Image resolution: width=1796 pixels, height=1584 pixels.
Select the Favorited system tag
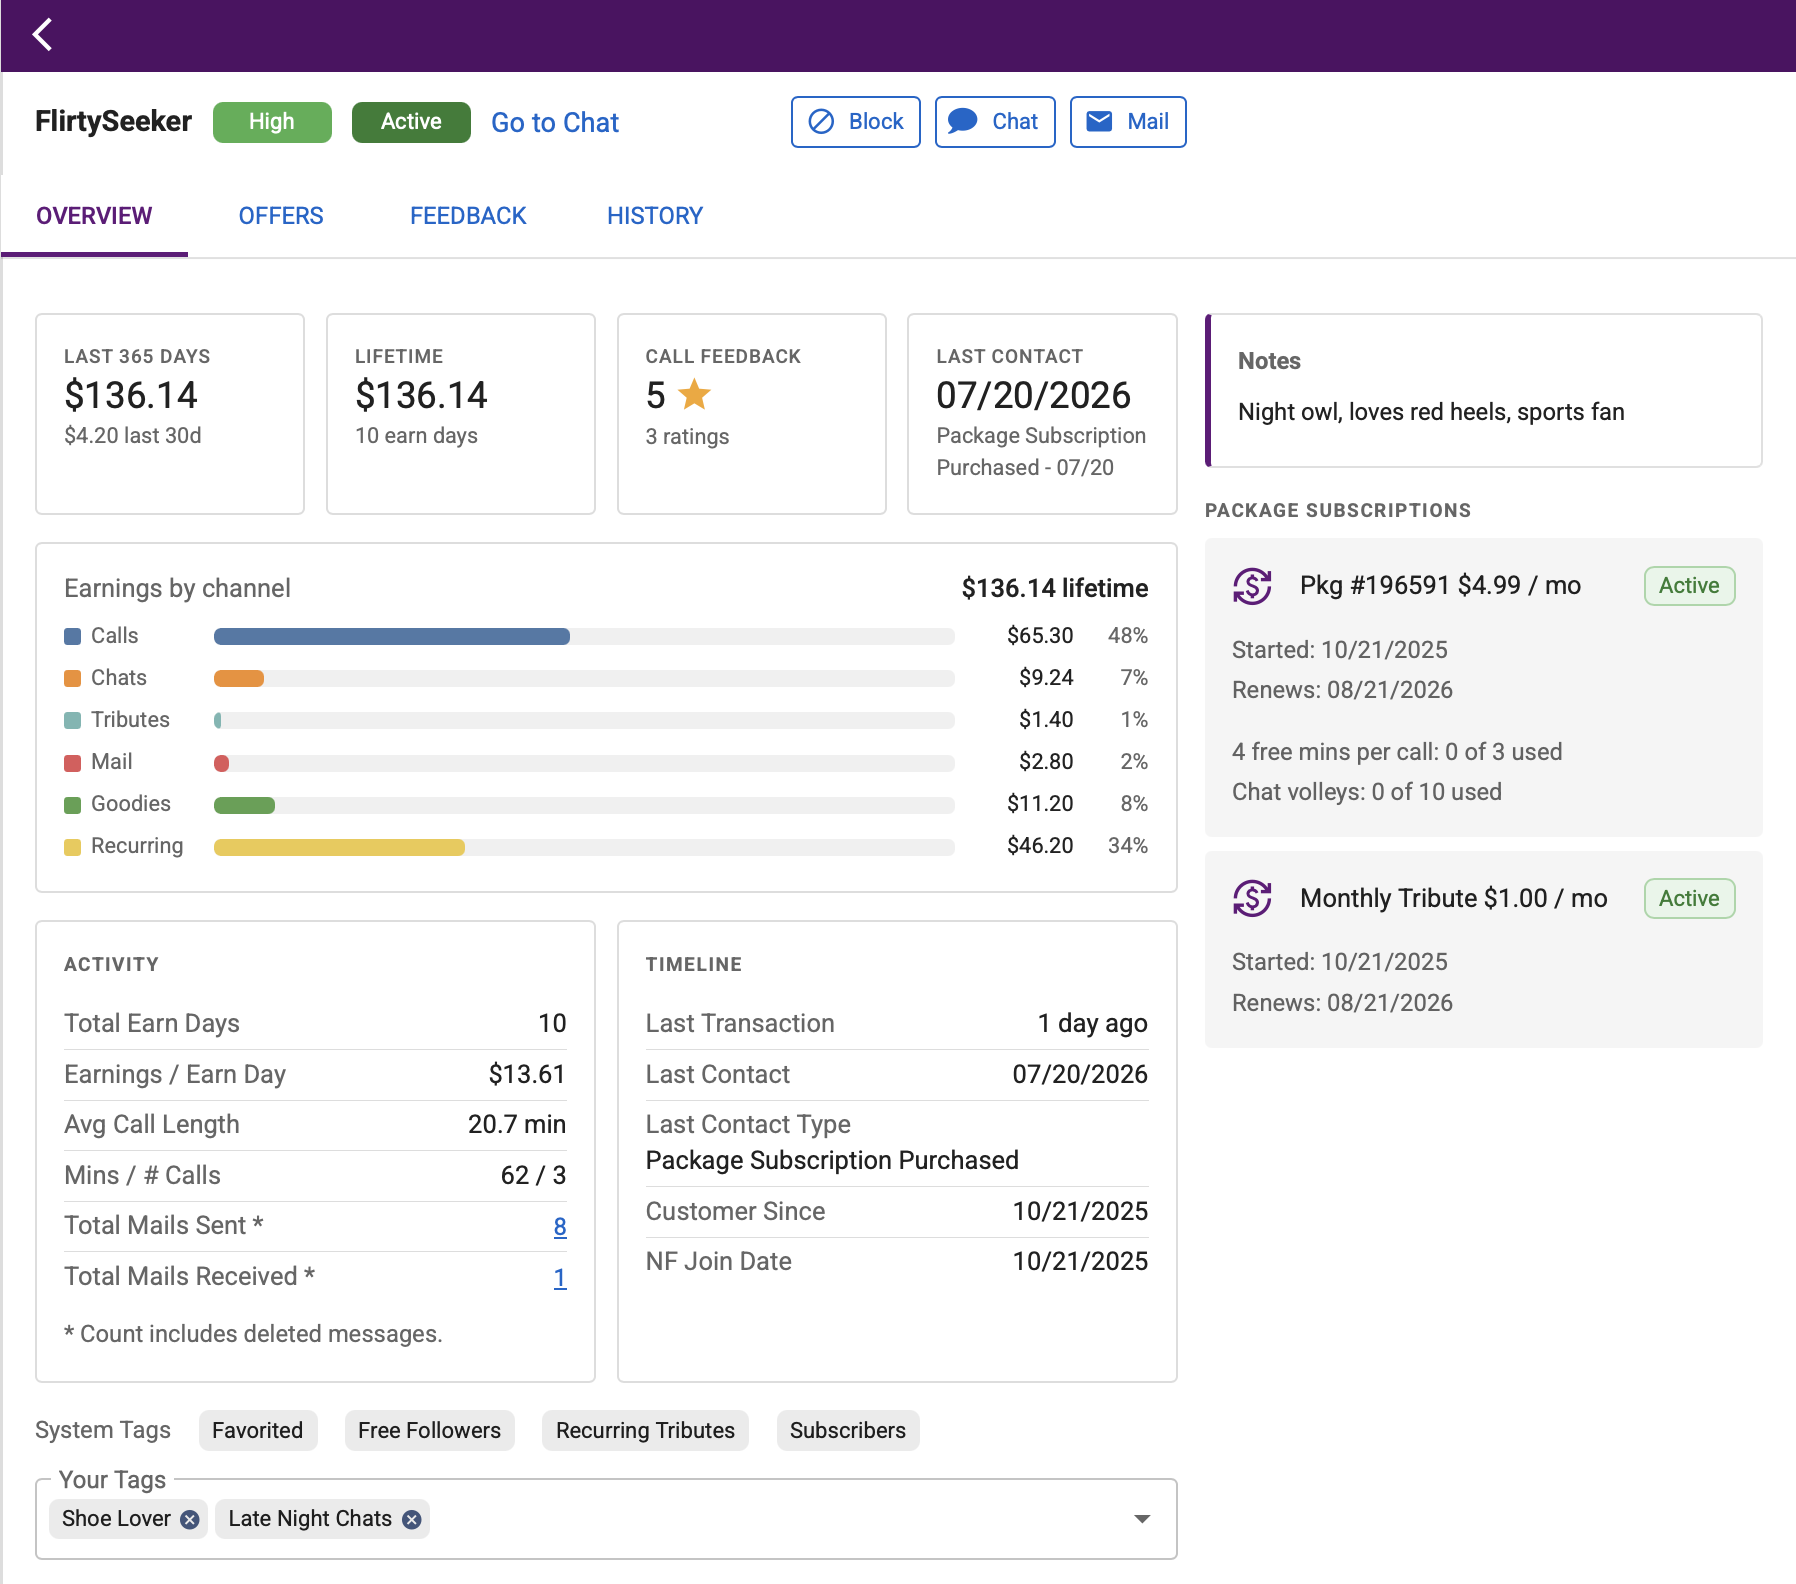point(258,1431)
